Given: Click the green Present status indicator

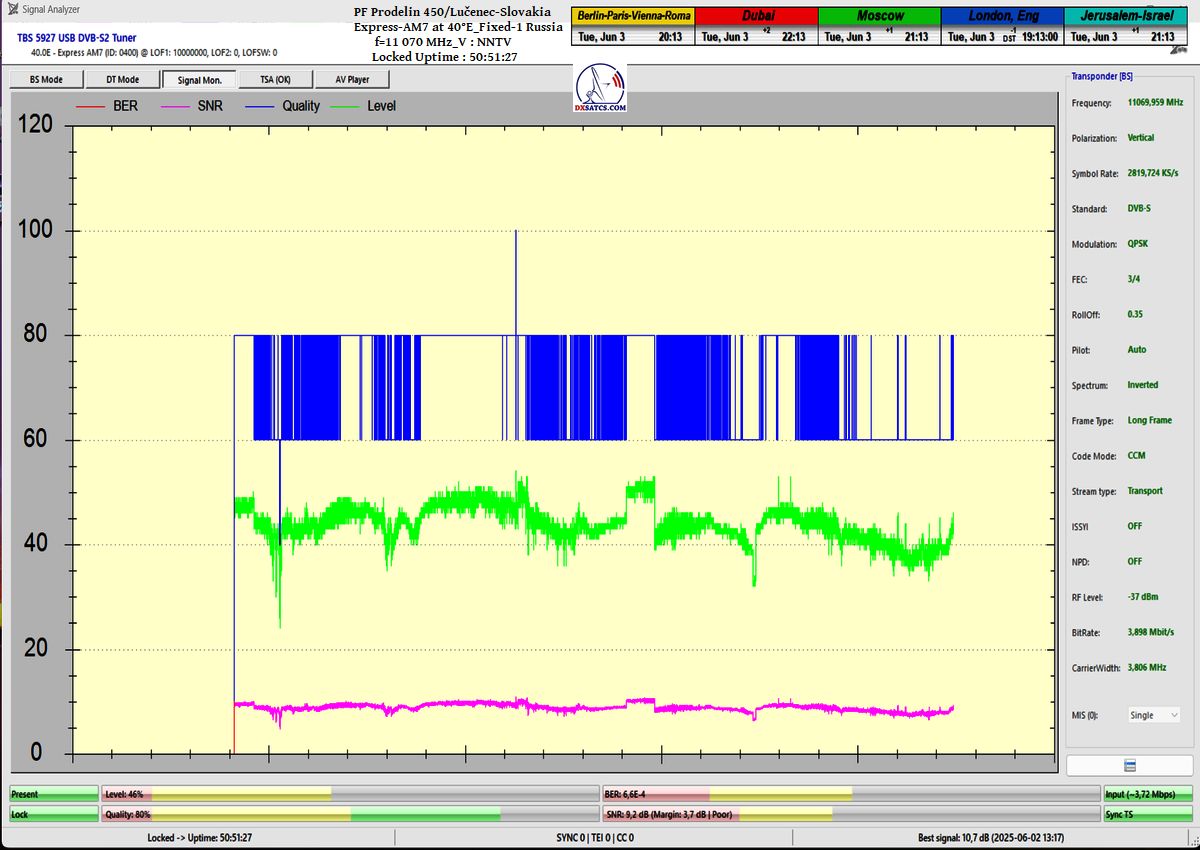Looking at the screenshot, I should coord(54,794).
